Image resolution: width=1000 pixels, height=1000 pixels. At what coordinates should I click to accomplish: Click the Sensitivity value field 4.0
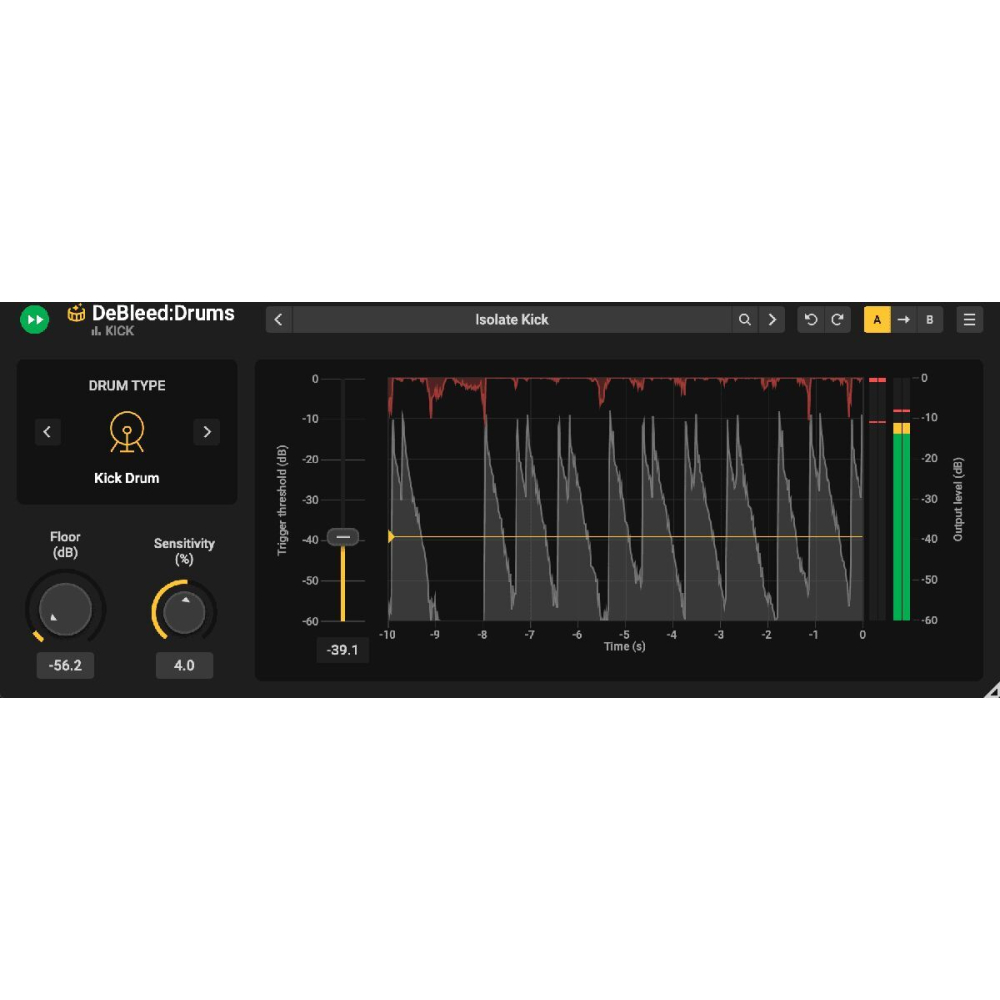coord(184,665)
